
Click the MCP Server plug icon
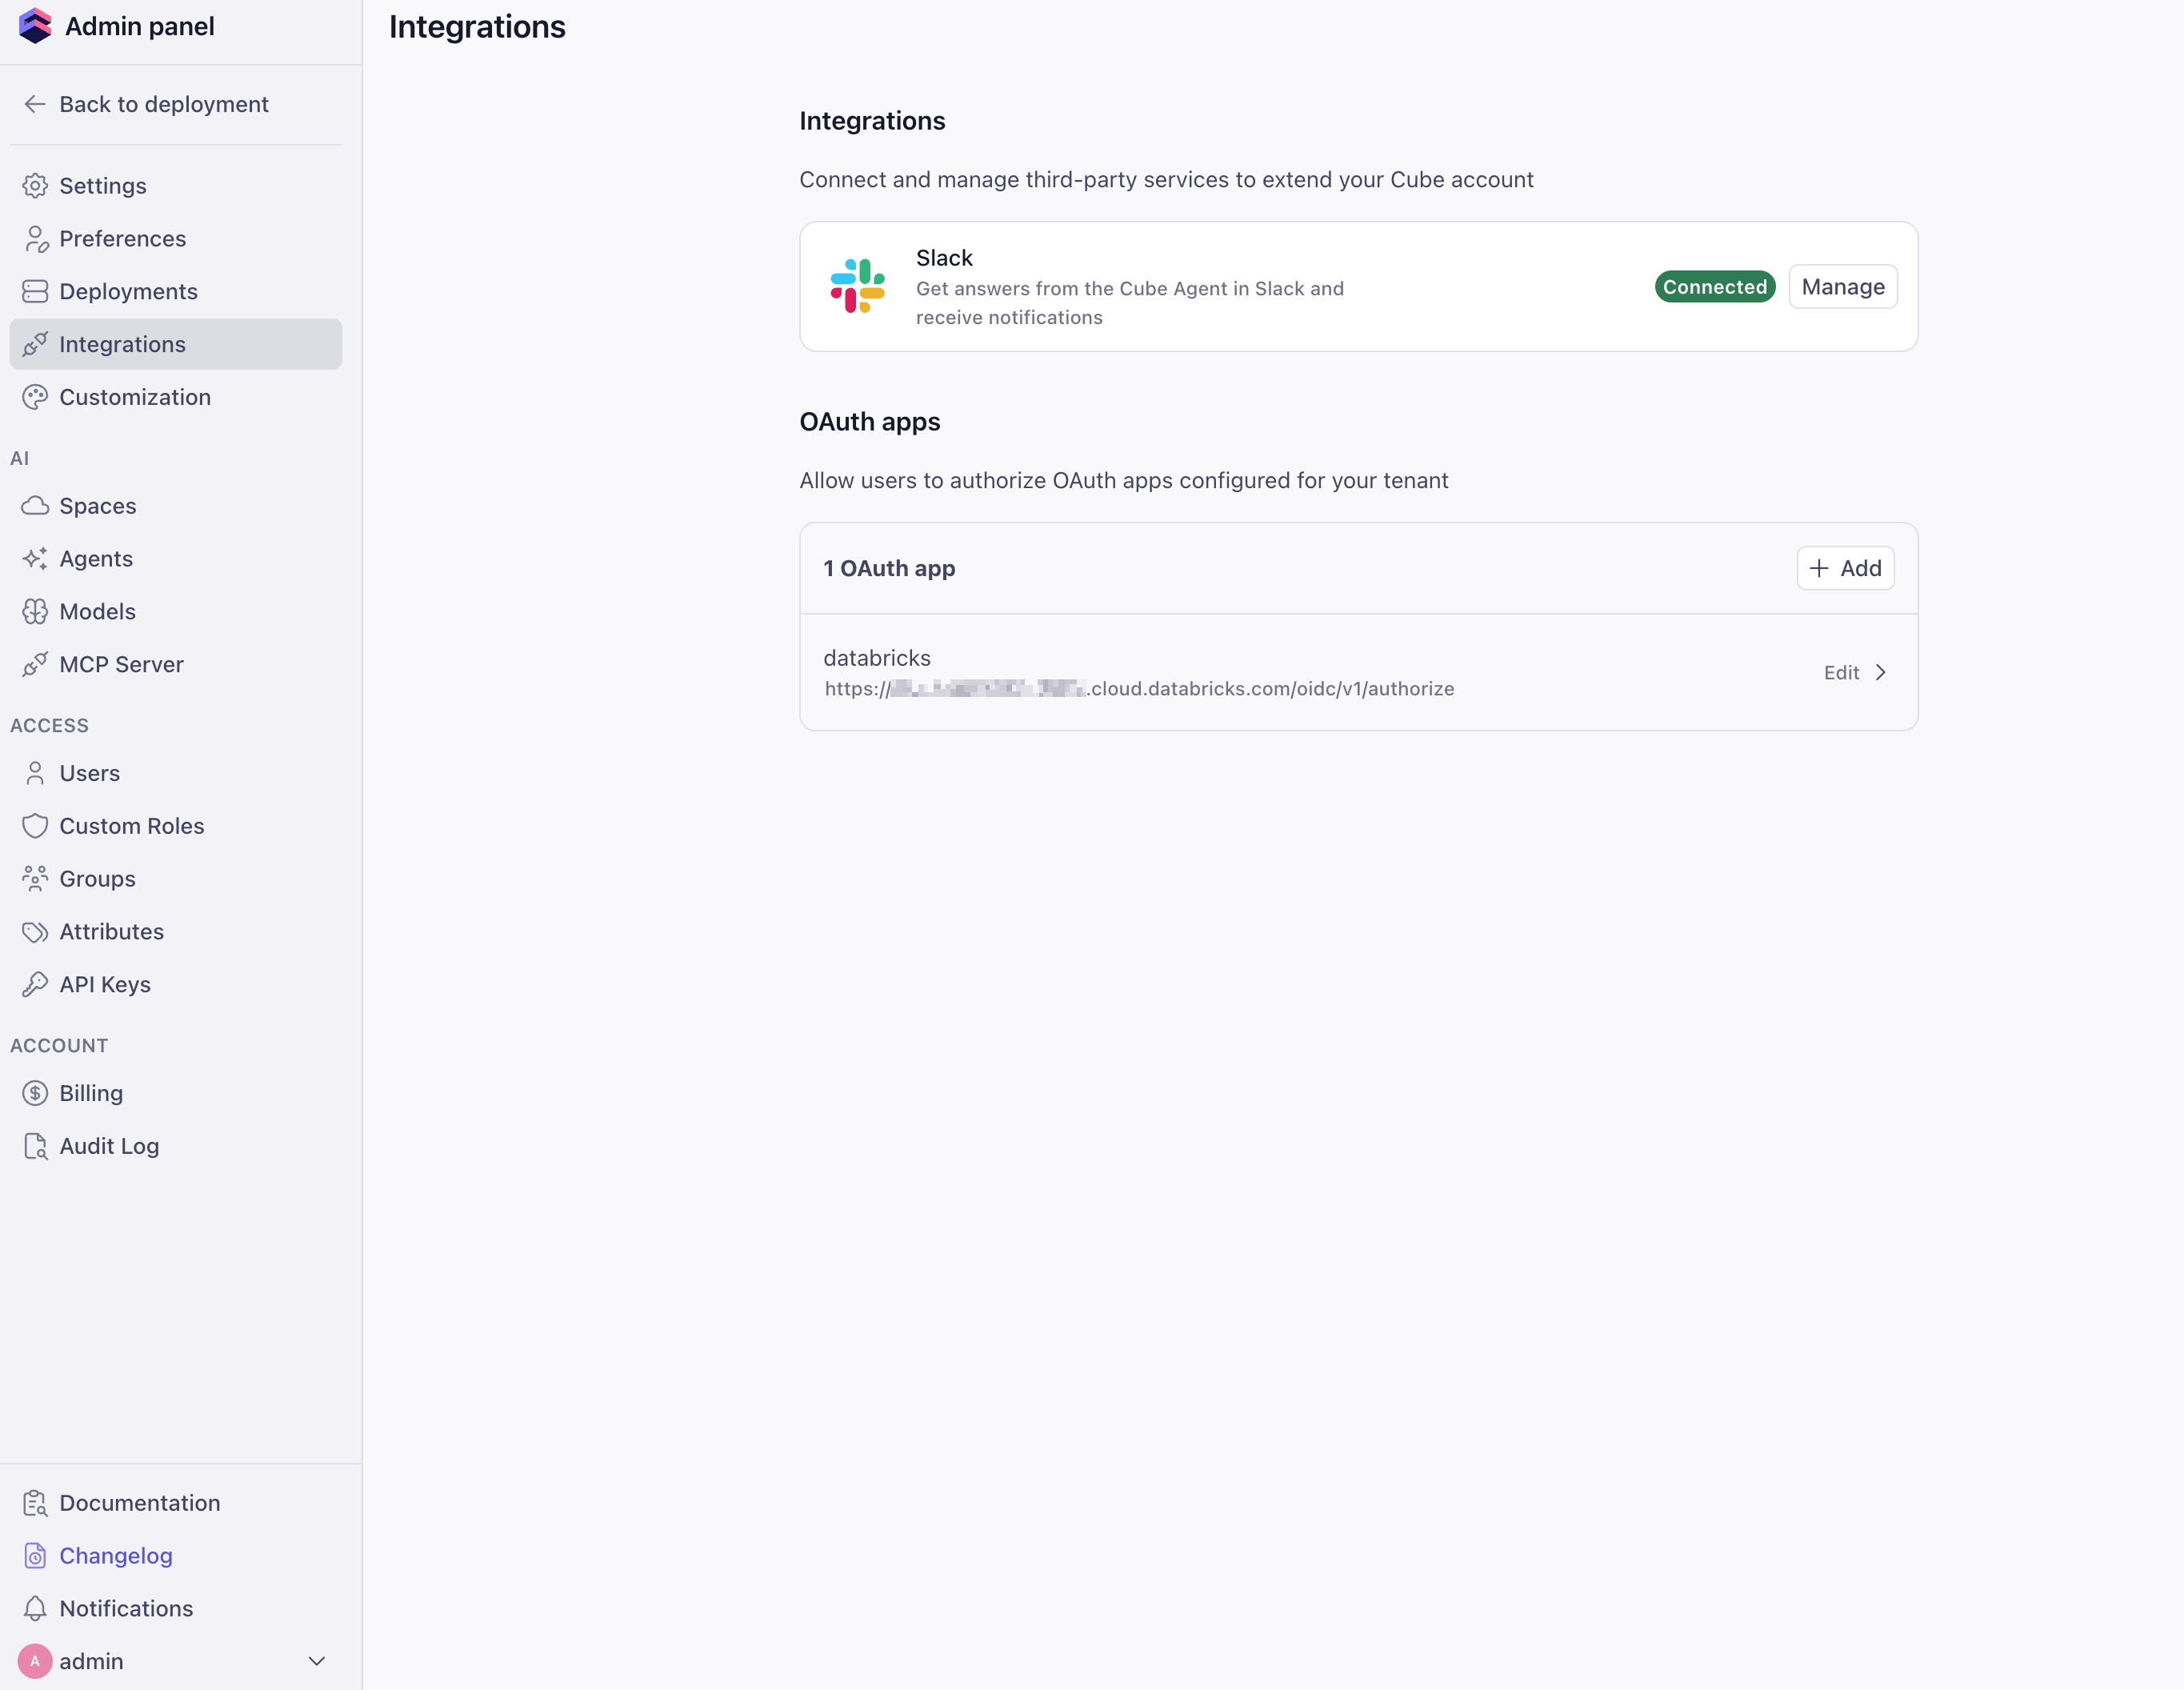click(x=35, y=664)
